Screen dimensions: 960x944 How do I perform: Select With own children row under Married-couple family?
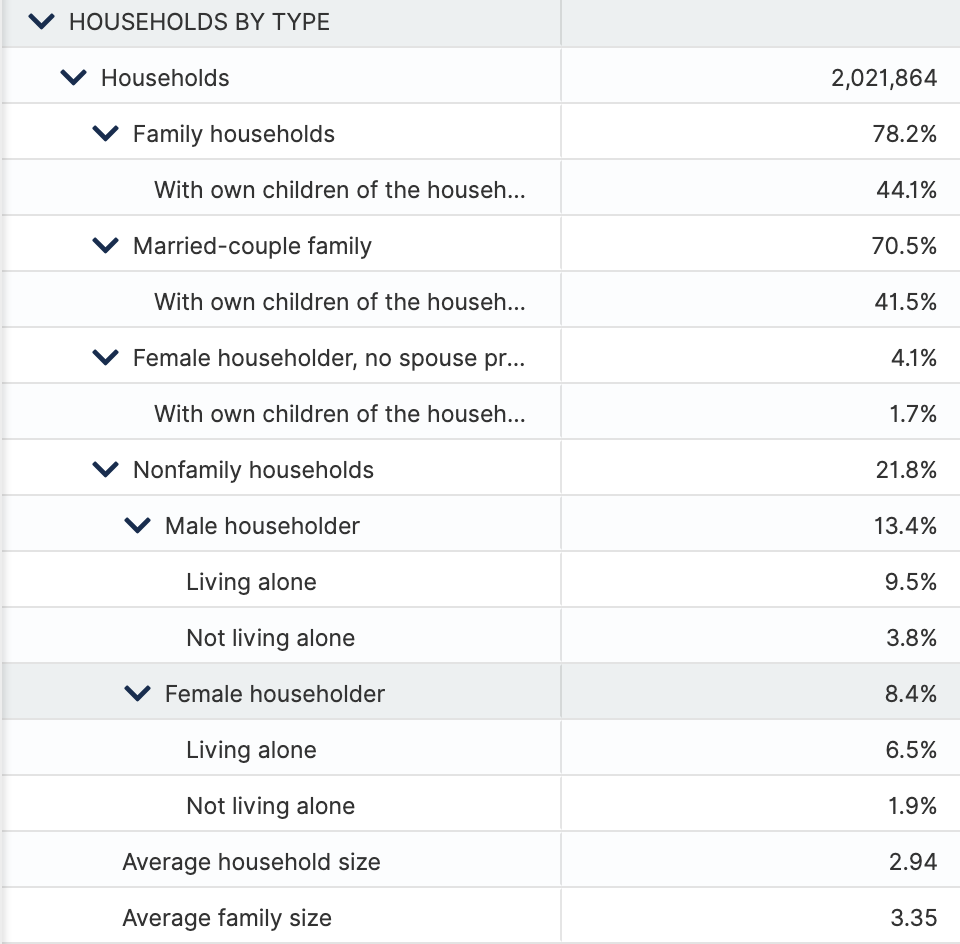point(480,301)
